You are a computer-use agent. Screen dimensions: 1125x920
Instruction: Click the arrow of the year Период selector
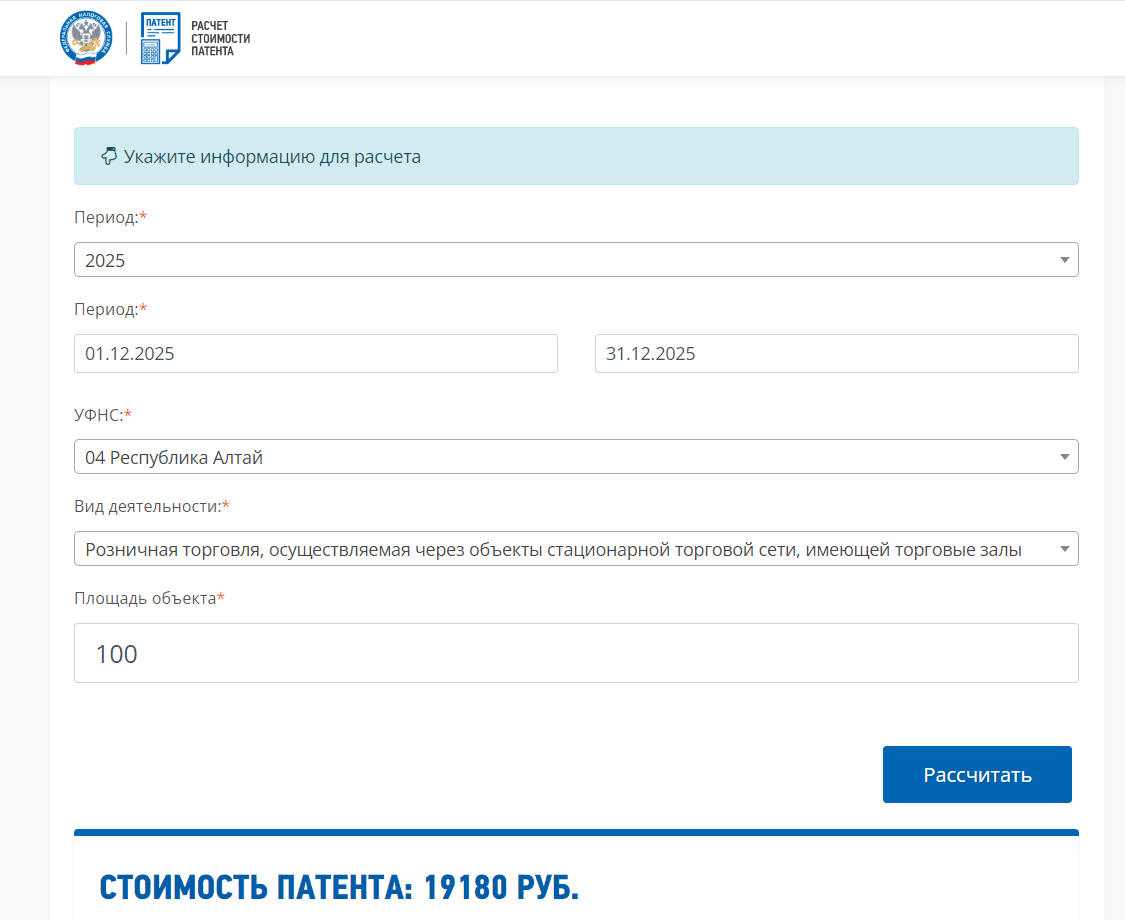pos(1064,260)
